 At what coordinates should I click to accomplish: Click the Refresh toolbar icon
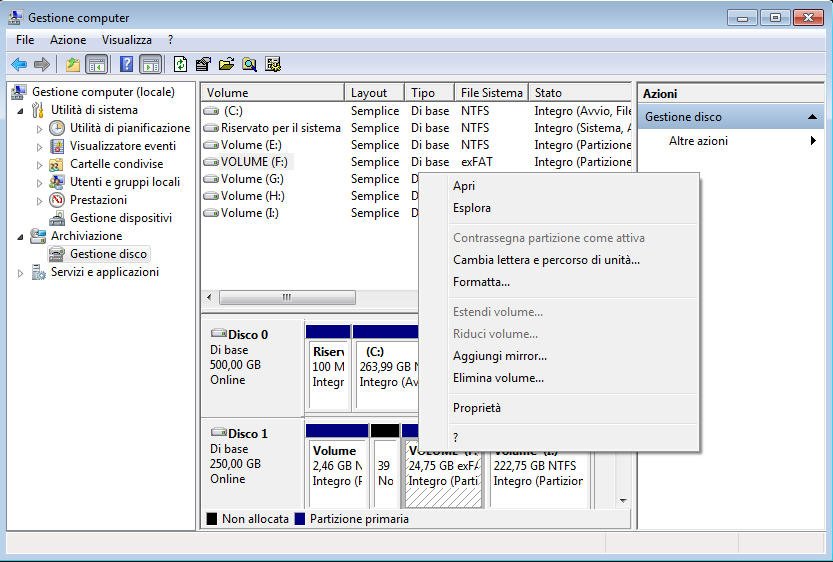tap(181, 64)
